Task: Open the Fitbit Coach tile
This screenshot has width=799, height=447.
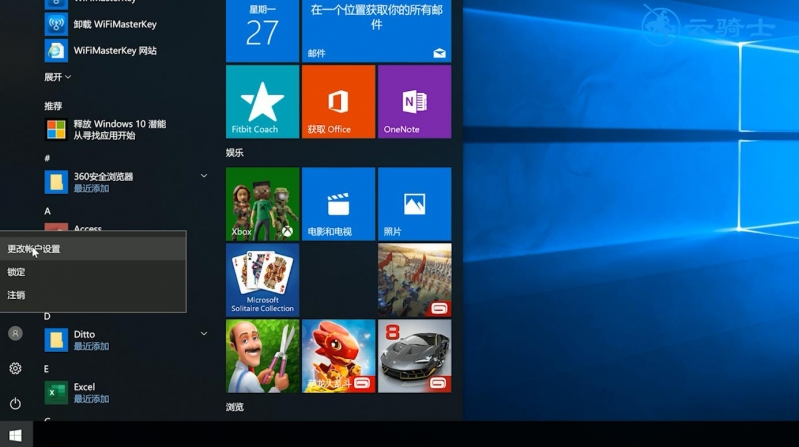Action: click(x=262, y=102)
